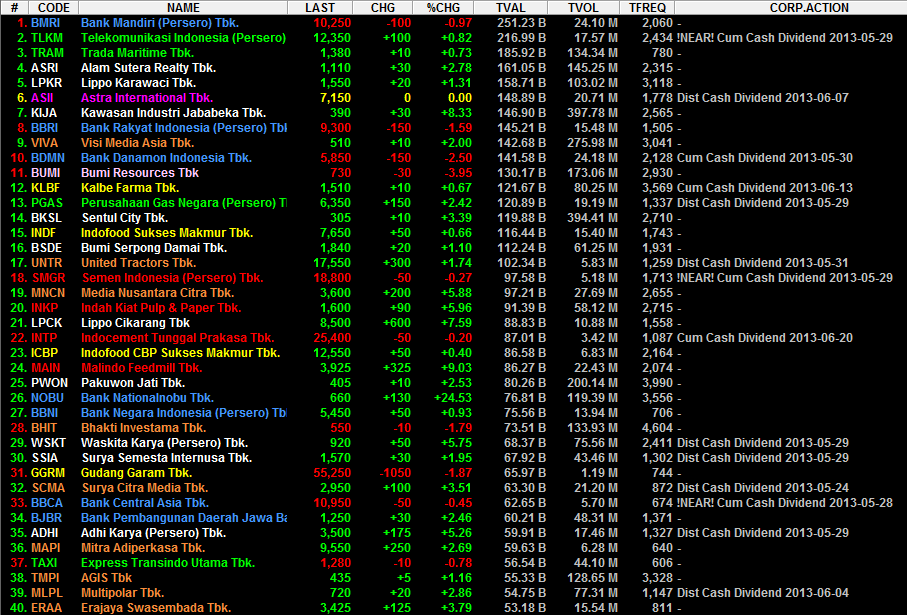
Task: Select stock code TAXI
Action: (x=44, y=565)
